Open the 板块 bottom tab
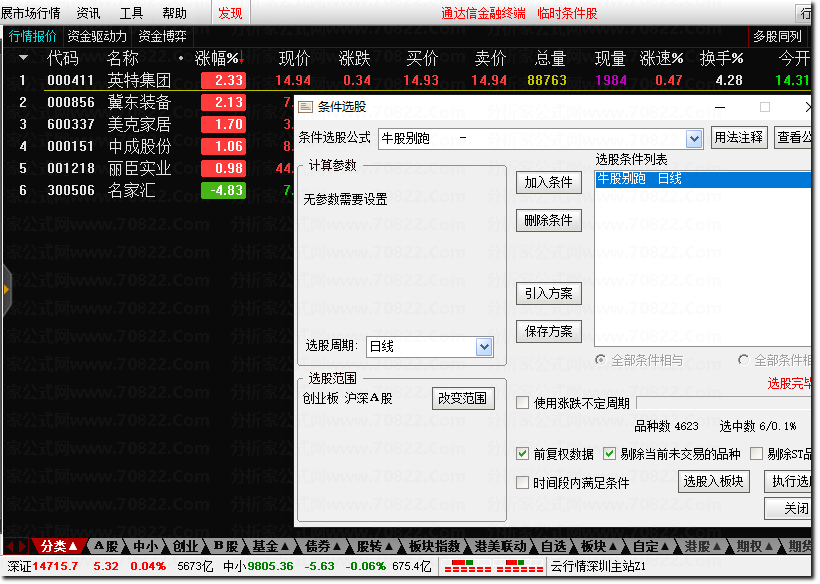Viewport: 820px width, 584px height. click(598, 546)
